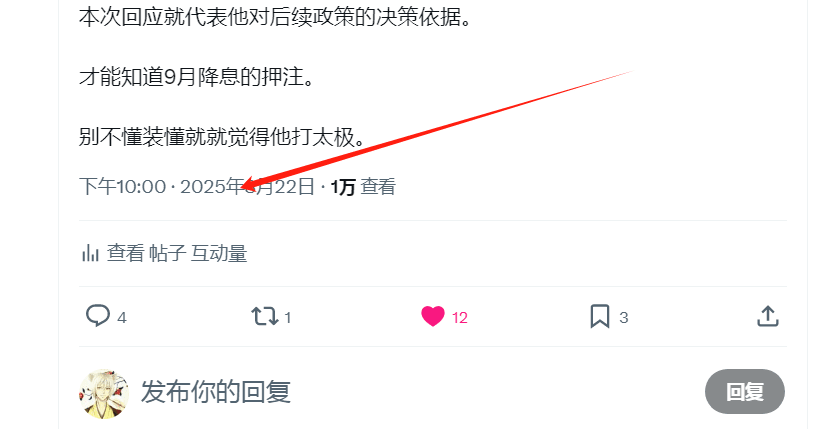Click the 1万 查看 view count
The width and height of the screenshot is (822, 429).
click(x=363, y=187)
